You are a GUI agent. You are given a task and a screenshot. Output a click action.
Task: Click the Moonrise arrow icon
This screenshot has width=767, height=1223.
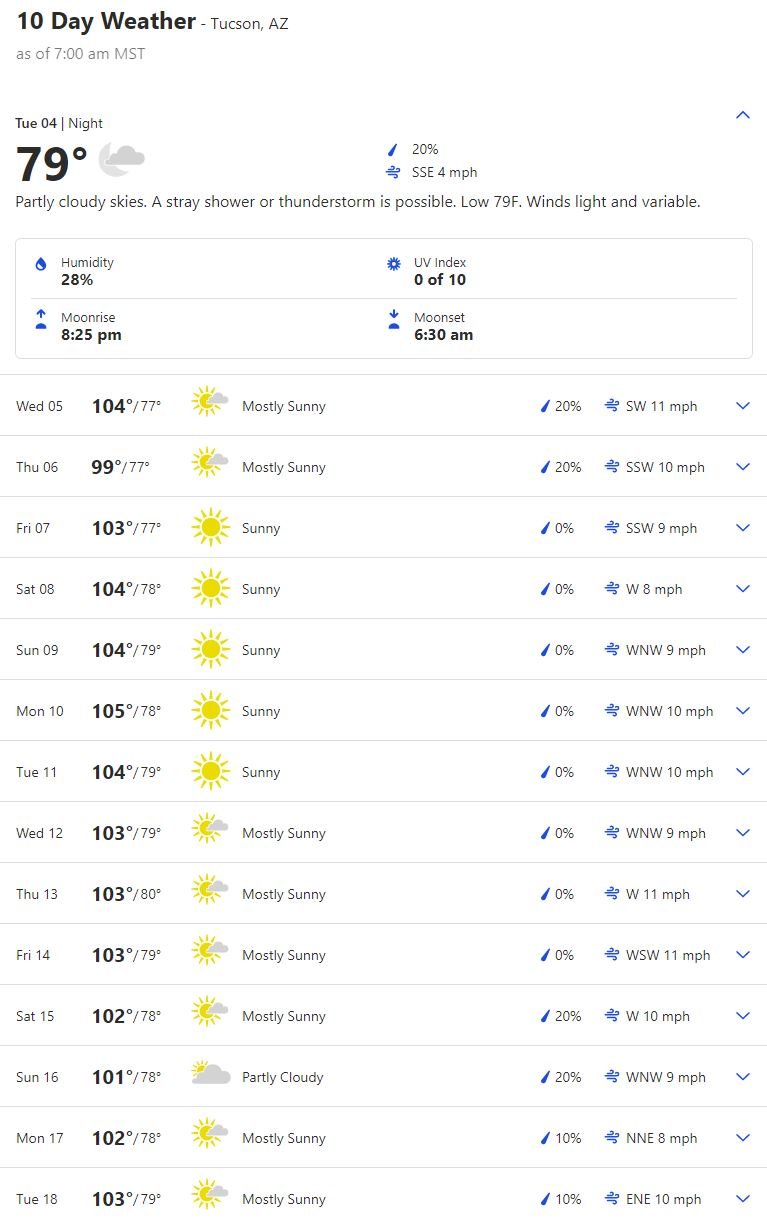[x=41, y=319]
